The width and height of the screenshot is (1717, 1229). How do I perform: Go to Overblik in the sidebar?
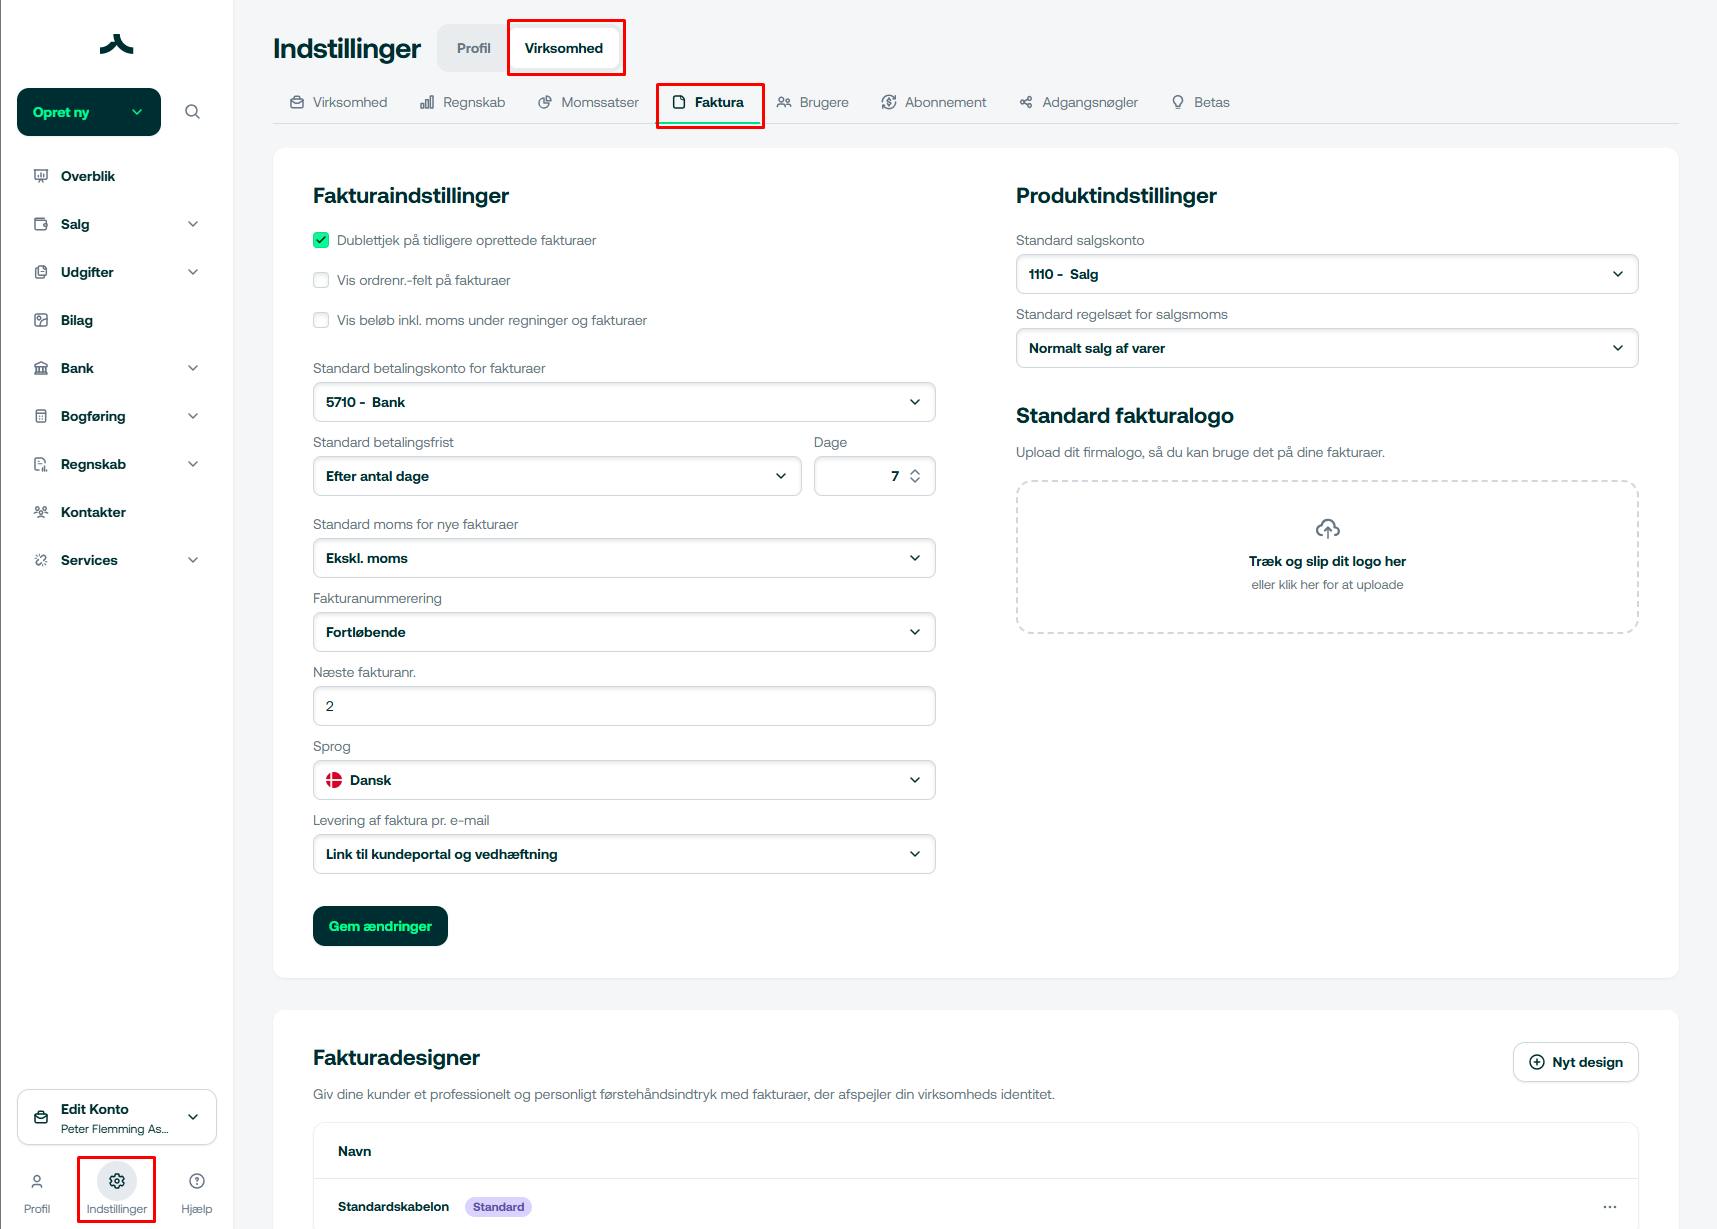[88, 176]
